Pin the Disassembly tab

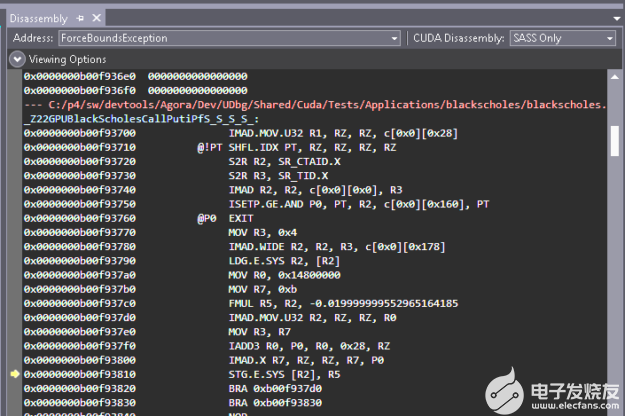coord(80,18)
